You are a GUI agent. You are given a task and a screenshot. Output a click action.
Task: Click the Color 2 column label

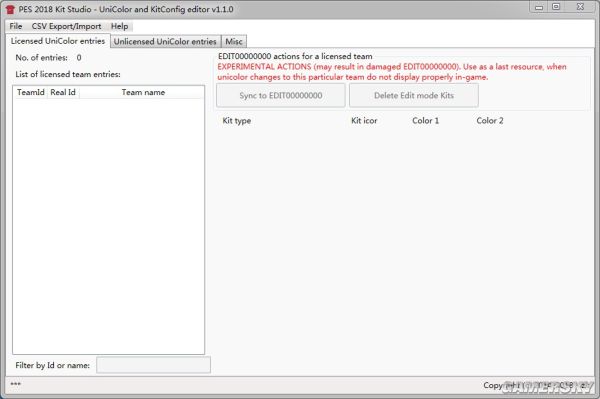490,121
